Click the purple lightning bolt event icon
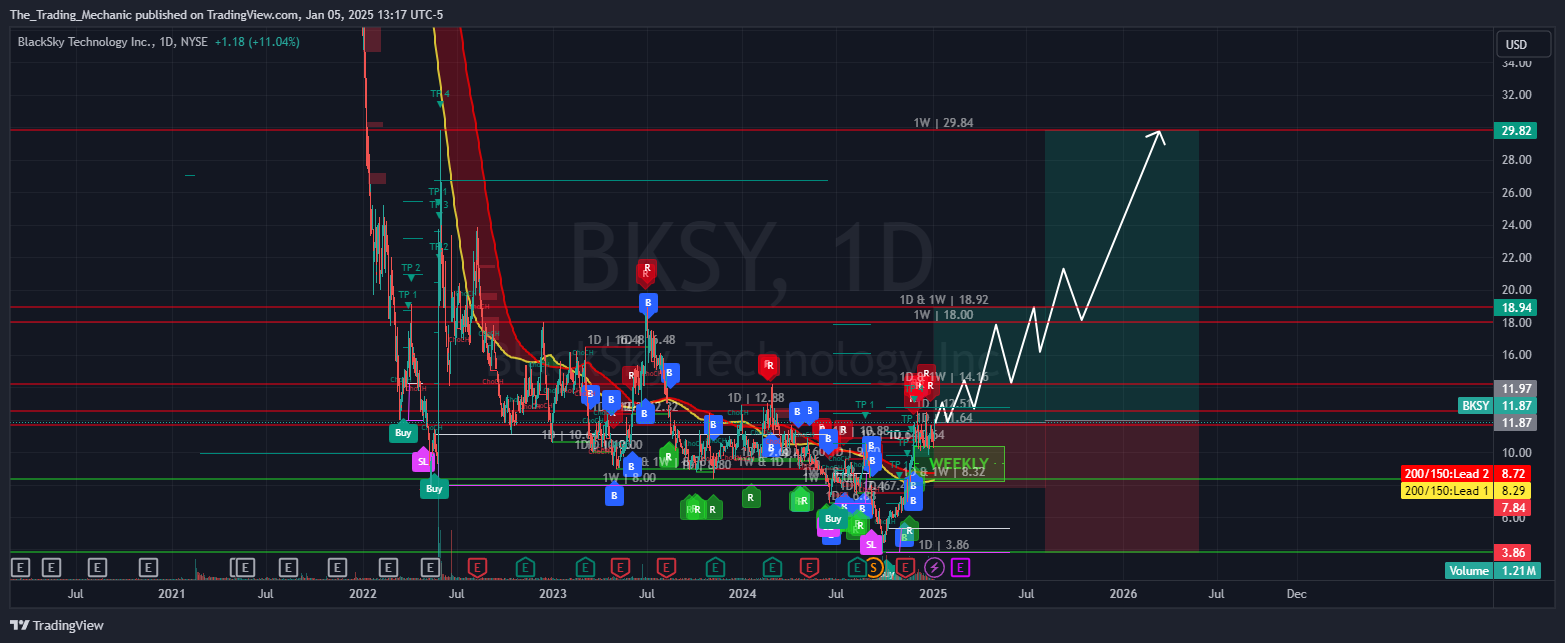Screen dimensions: 1565x643 (934, 568)
